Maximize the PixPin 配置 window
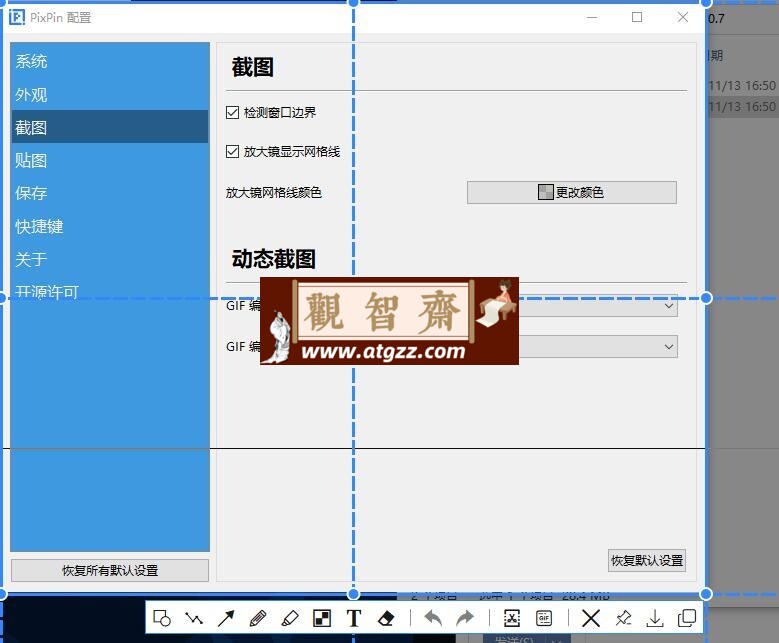This screenshot has width=779, height=643. click(637, 17)
